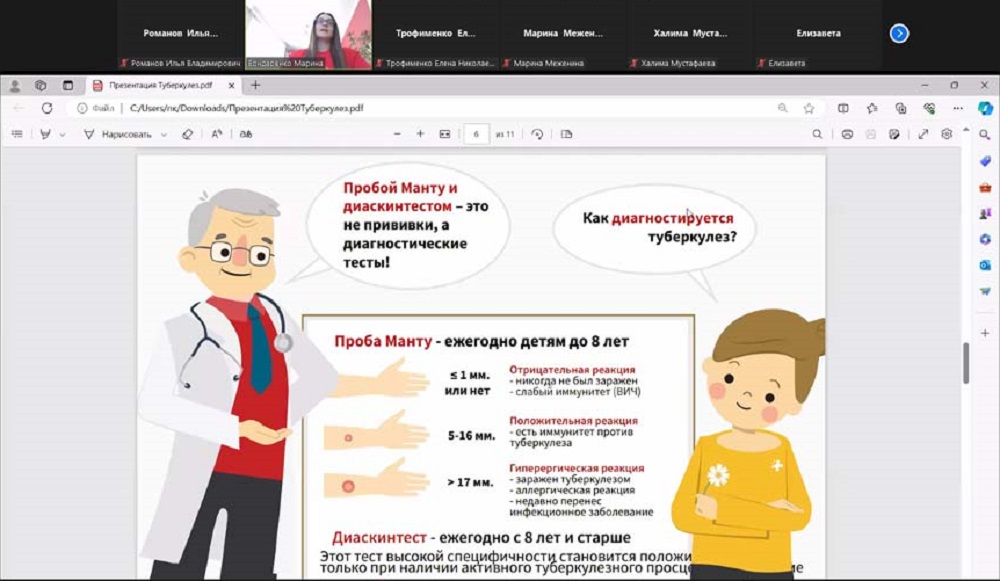Select the Презентация Туберкулез.pdf tab

(x=158, y=85)
